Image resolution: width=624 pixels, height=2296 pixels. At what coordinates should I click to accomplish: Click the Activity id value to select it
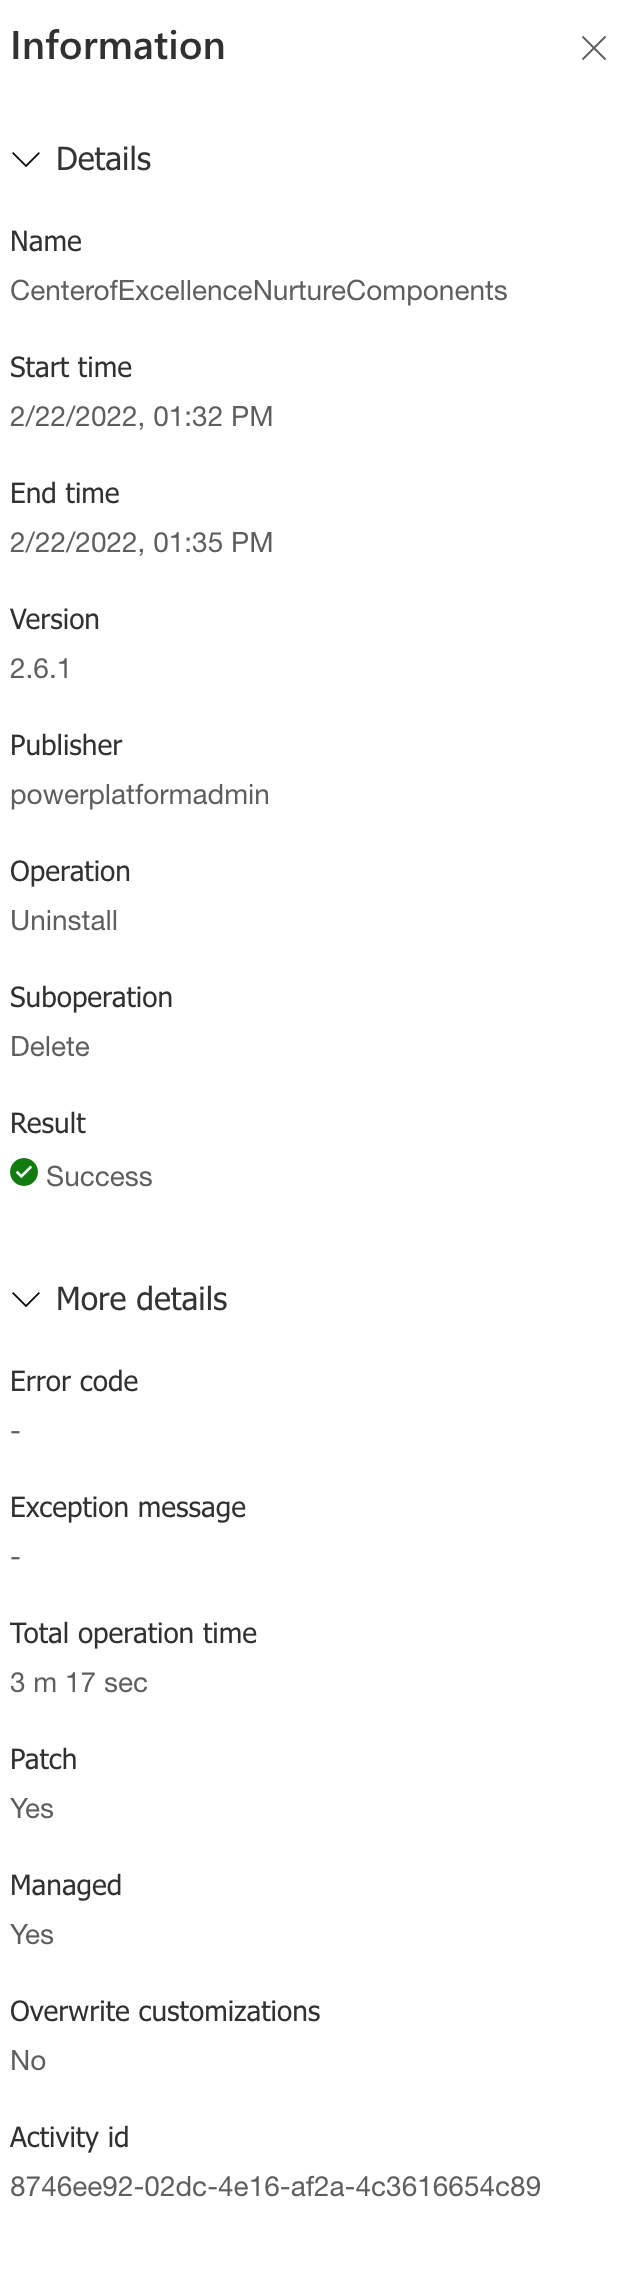tap(275, 2186)
